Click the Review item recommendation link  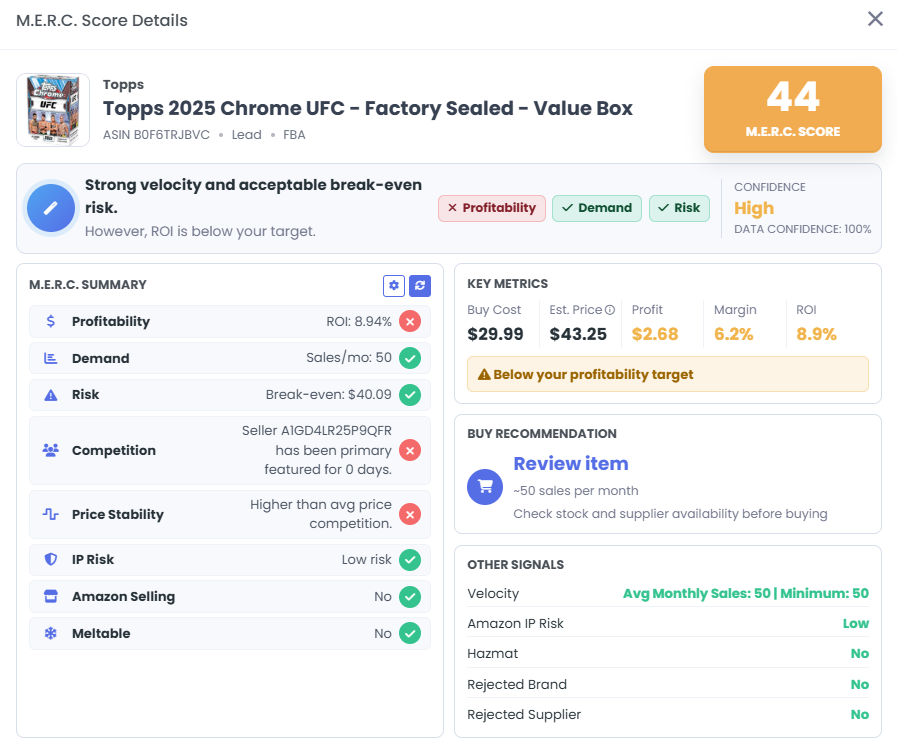tap(571, 463)
